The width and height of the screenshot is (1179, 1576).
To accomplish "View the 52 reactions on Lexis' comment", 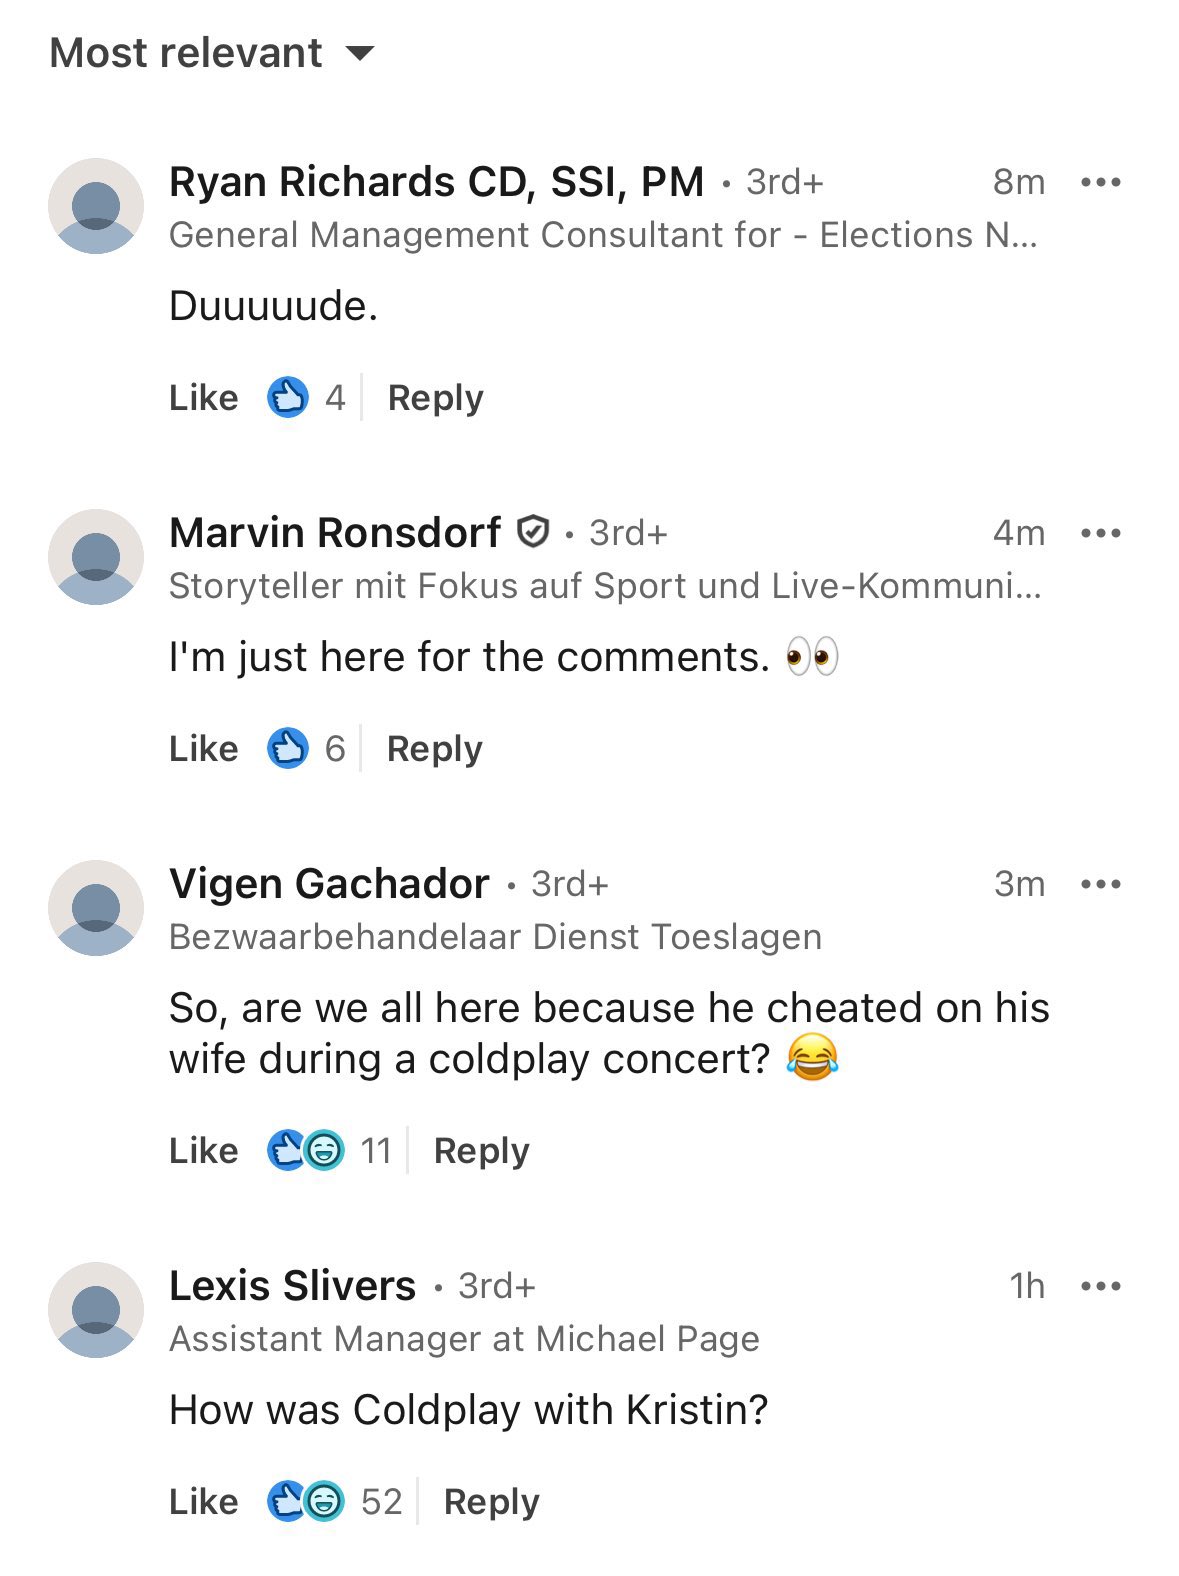I will tap(334, 1501).
